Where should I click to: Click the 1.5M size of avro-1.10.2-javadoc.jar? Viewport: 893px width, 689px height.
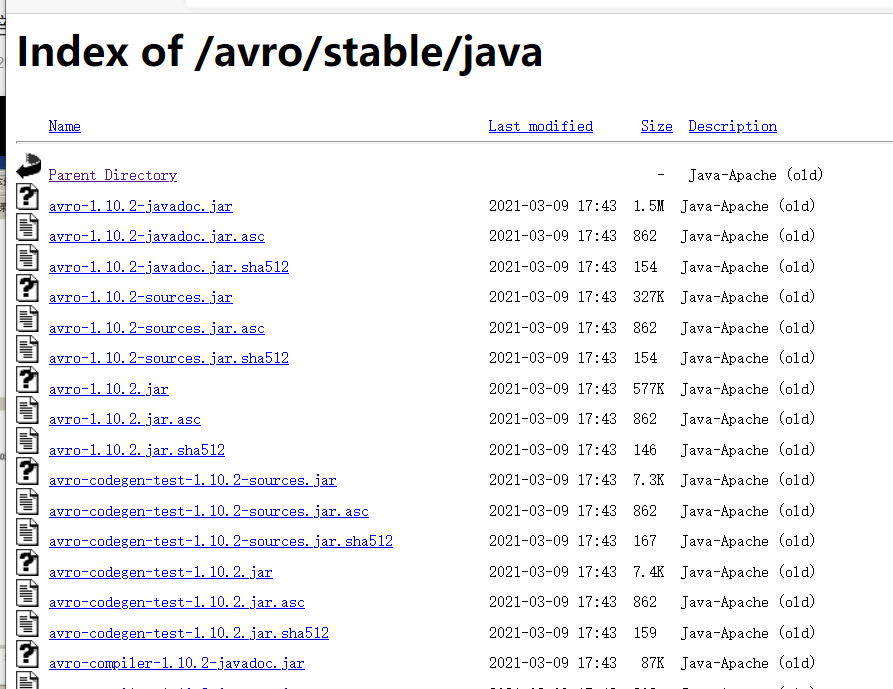tap(649, 206)
